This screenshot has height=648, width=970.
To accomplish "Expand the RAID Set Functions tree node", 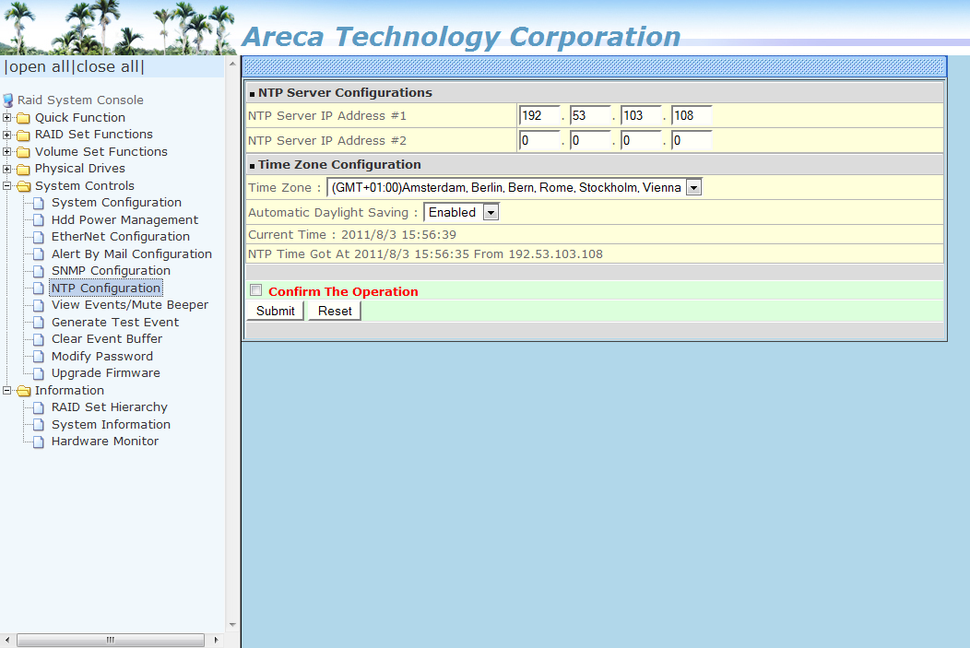I will tap(7, 134).
